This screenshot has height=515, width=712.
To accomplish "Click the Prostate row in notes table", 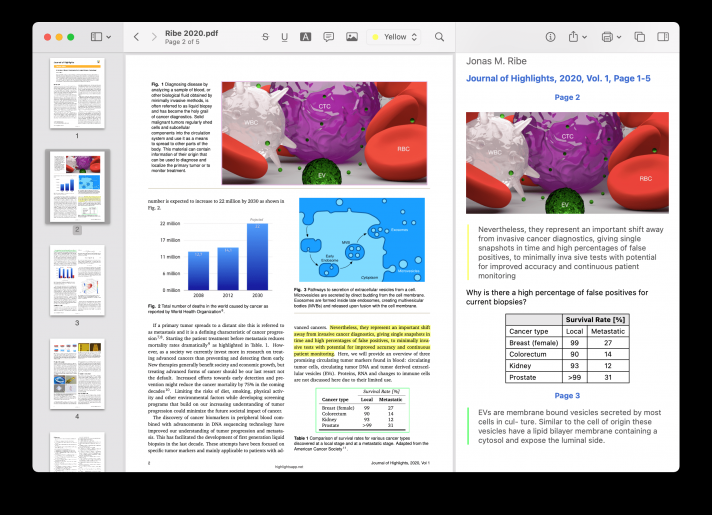I will (567, 377).
